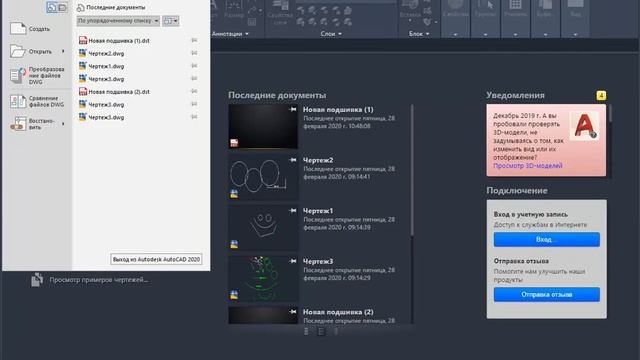Switch to open documents view toggle icon

(62, 7)
